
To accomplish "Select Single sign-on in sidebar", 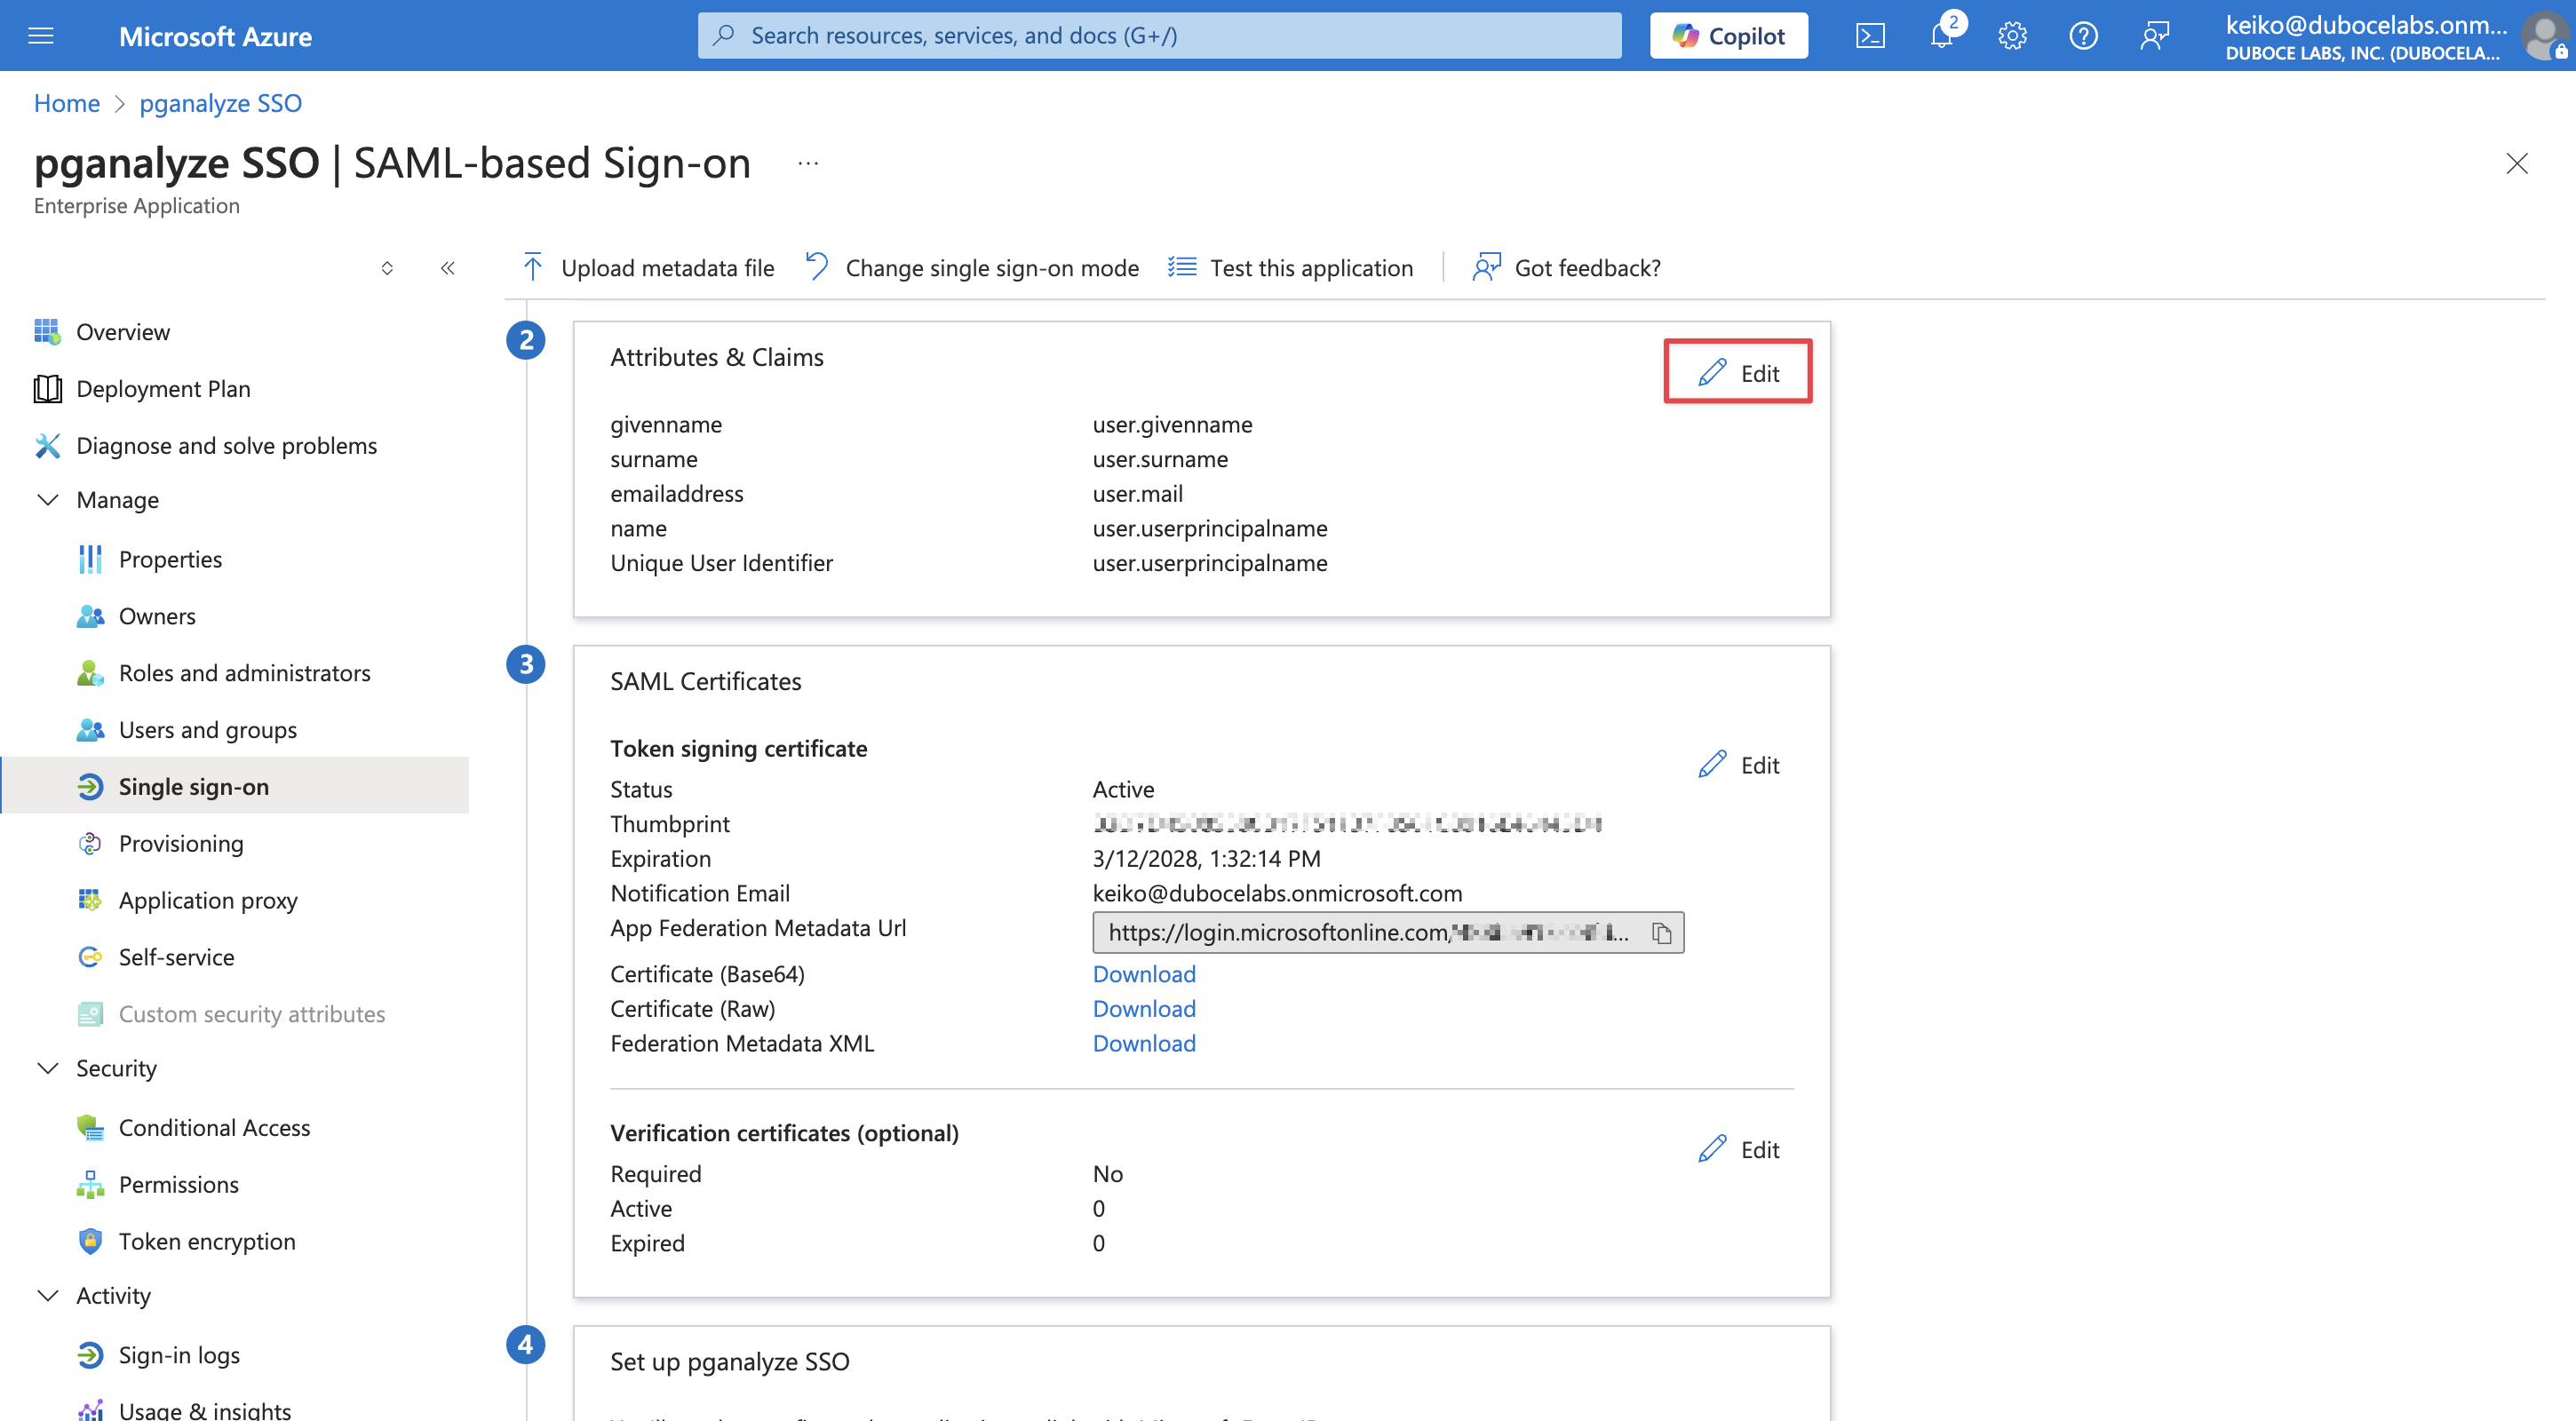I will pyautogui.click(x=234, y=786).
